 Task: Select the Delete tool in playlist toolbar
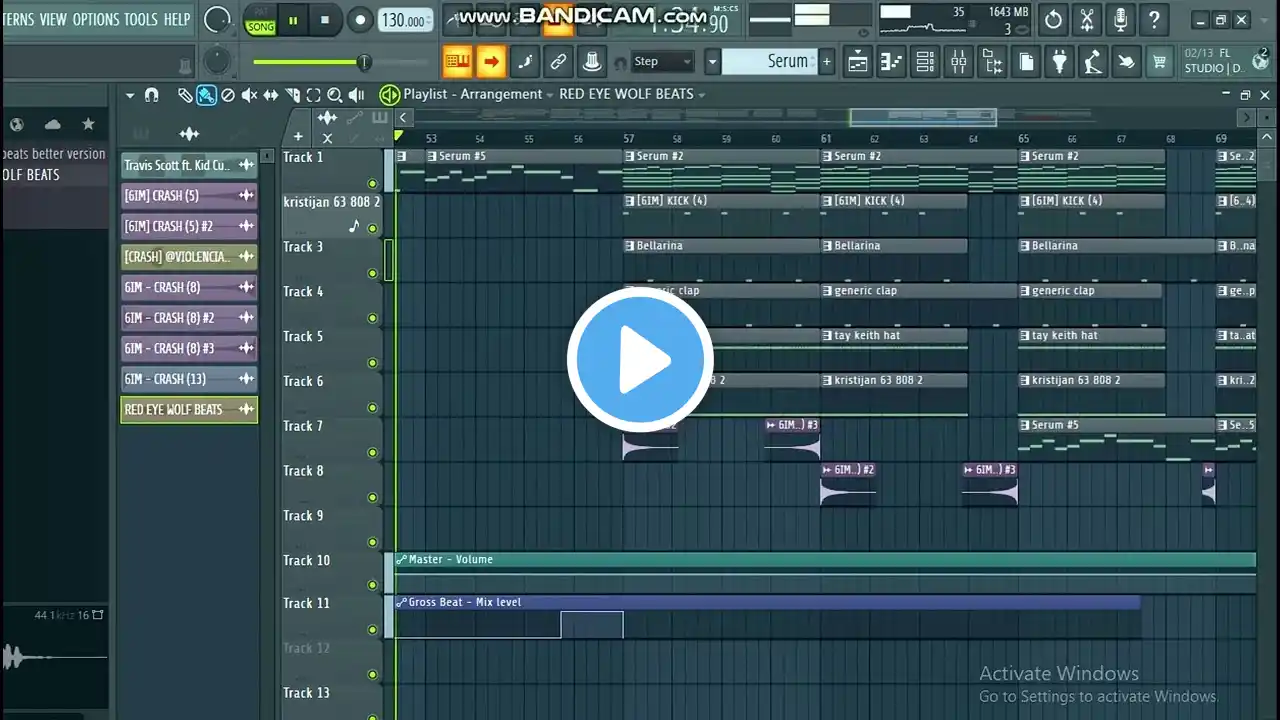(228, 95)
